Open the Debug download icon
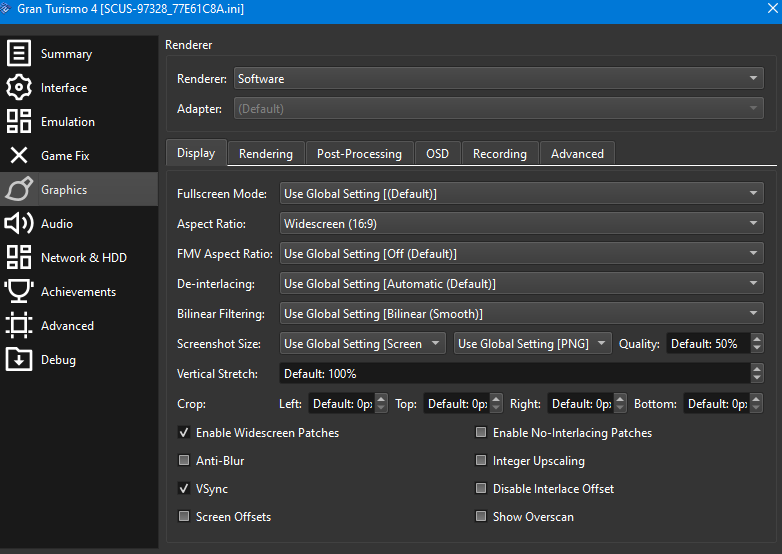The height and width of the screenshot is (554, 782). 19,359
